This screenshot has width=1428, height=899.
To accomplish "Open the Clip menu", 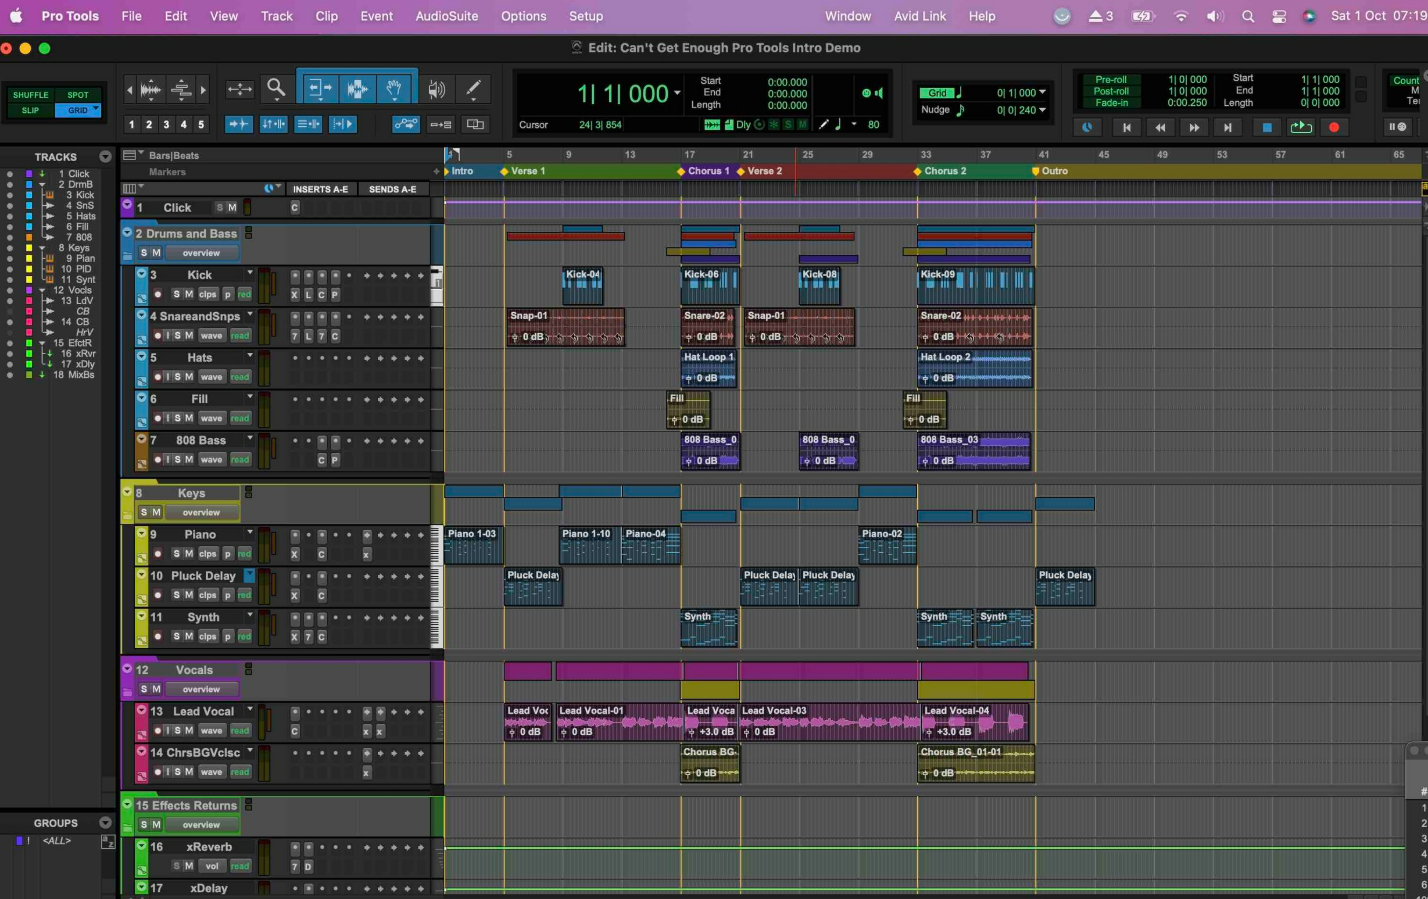I will 327,16.
